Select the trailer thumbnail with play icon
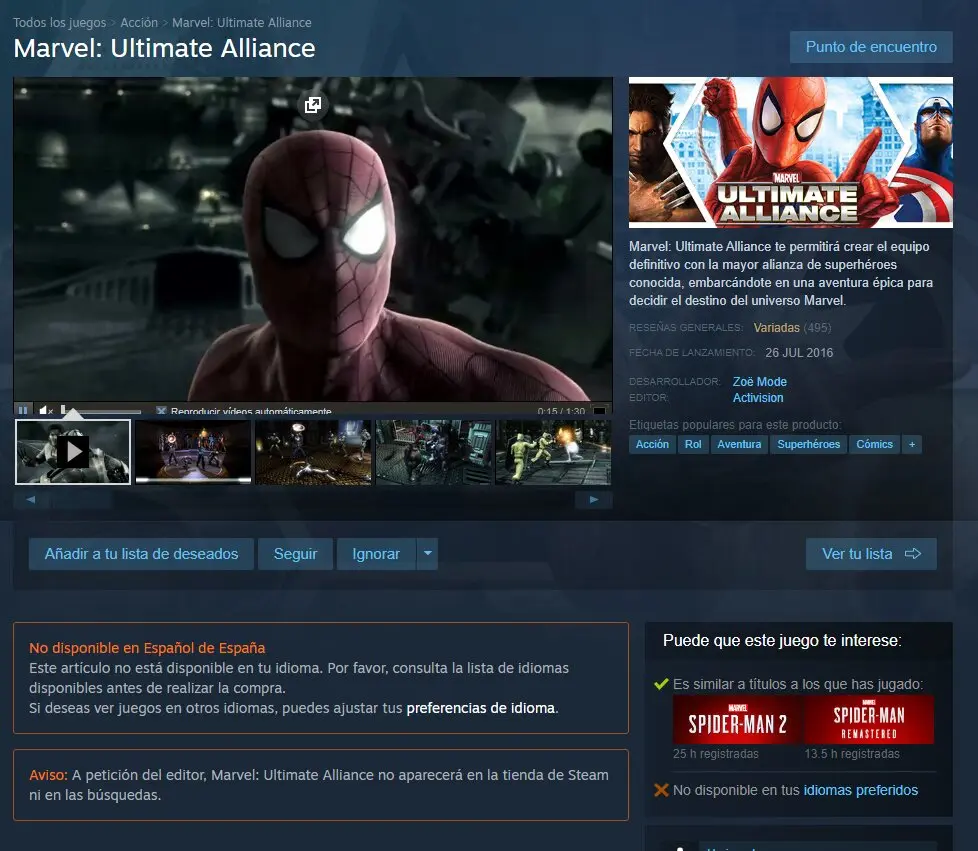978x851 pixels. tap(73, 452)
